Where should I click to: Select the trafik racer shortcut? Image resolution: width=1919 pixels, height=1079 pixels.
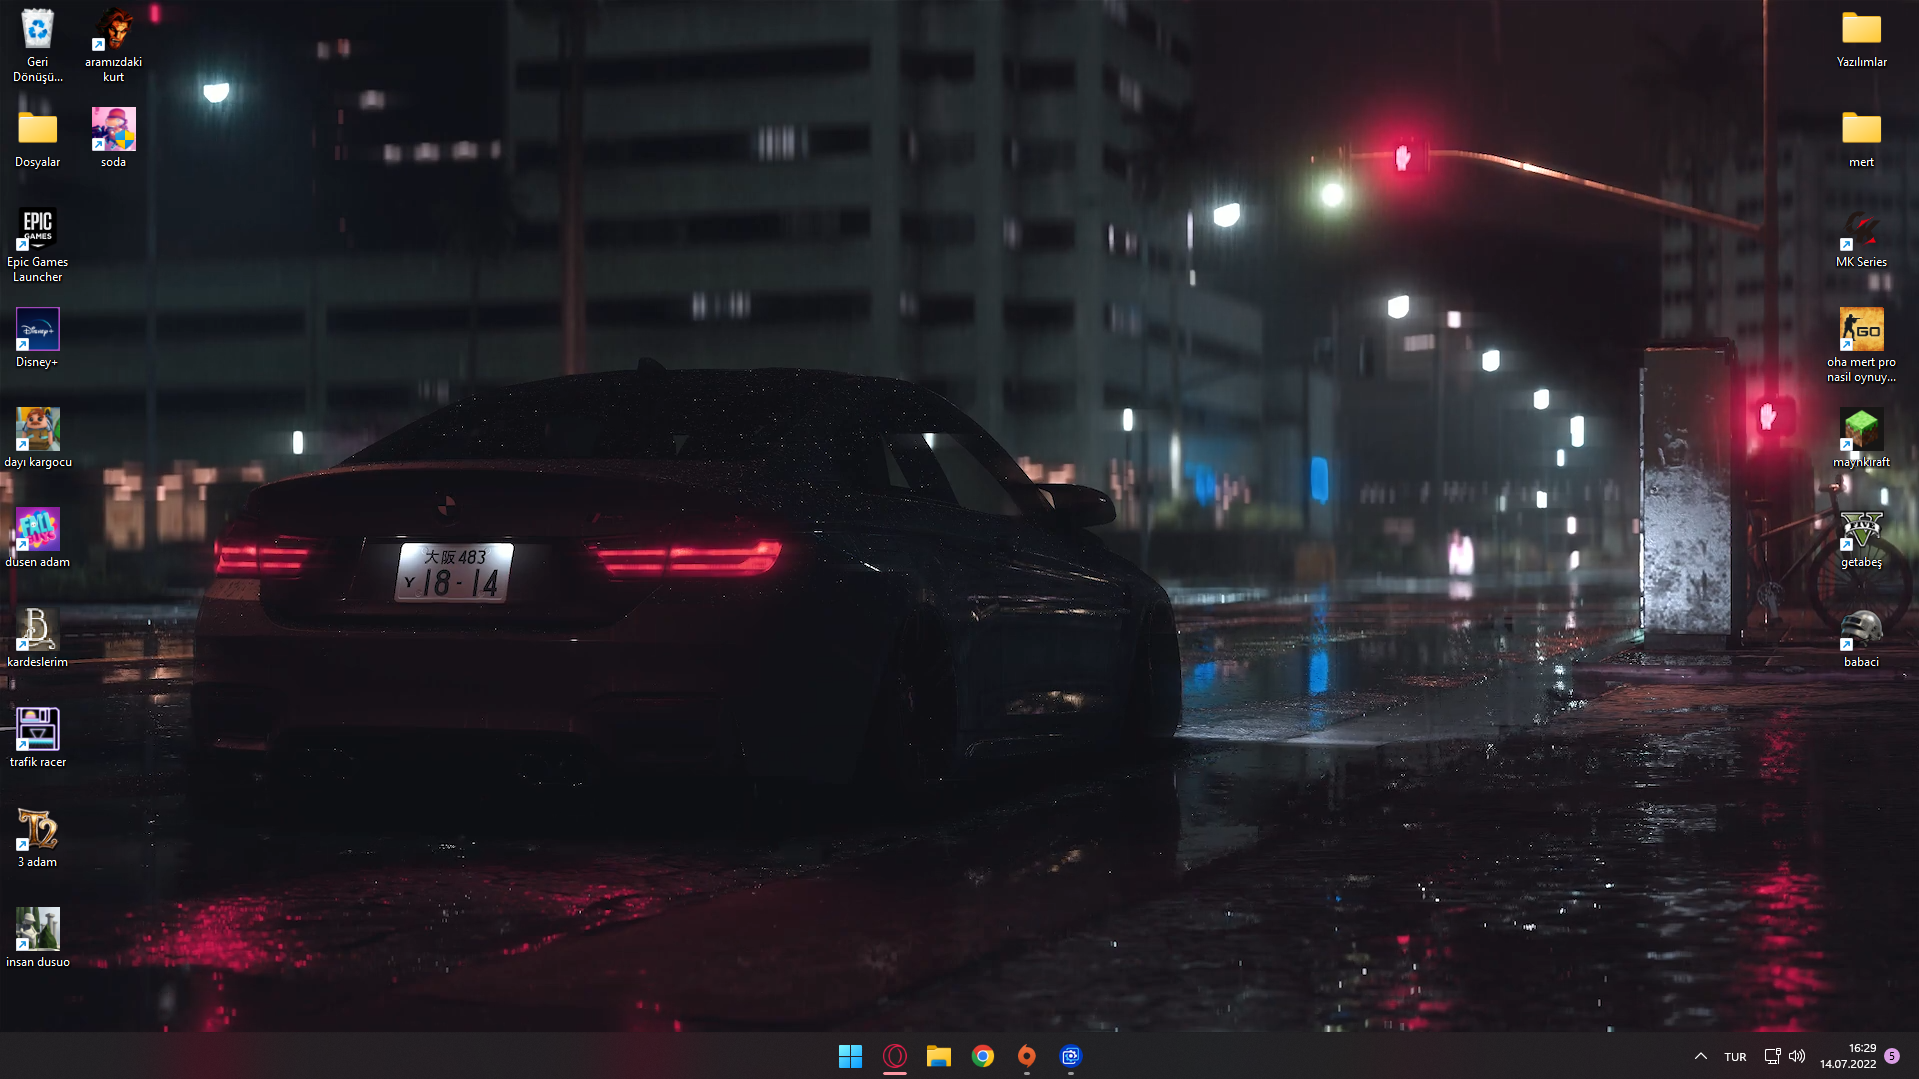37,738
